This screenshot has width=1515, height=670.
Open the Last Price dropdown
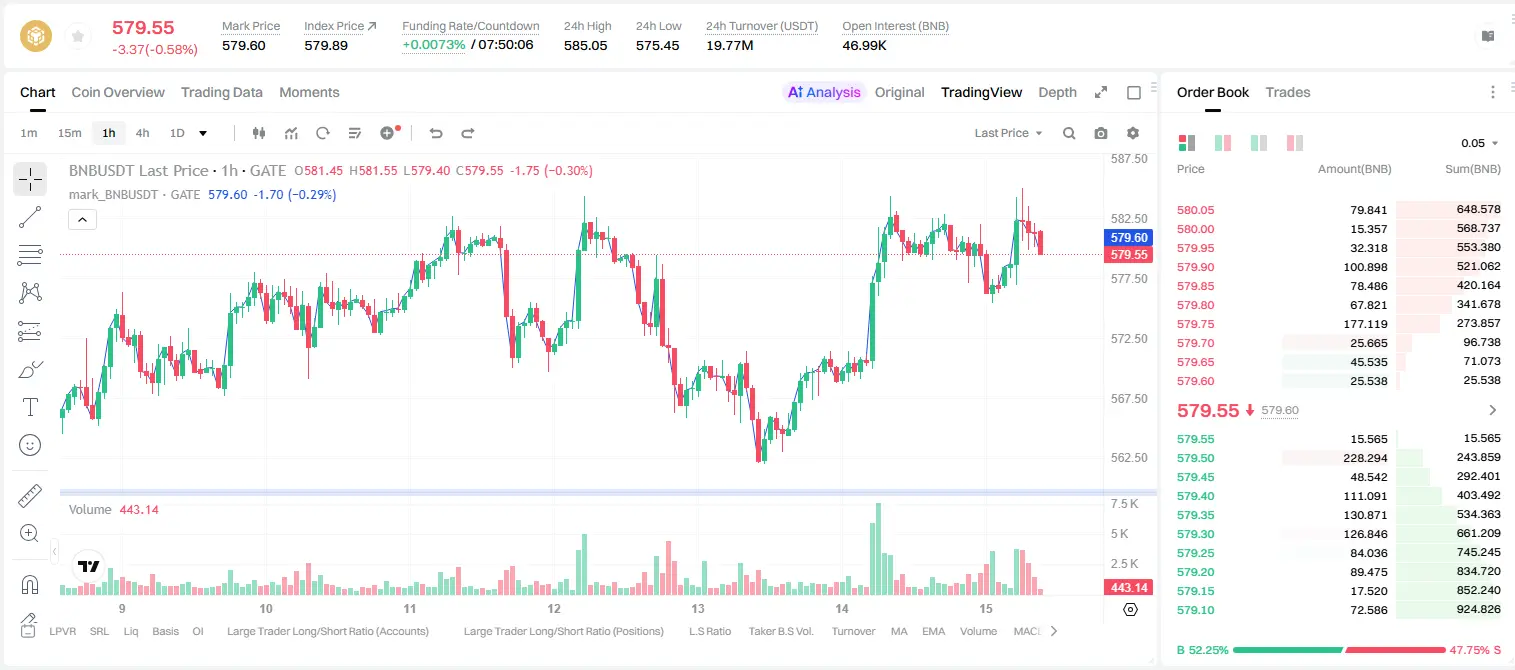click(1008, 133)
